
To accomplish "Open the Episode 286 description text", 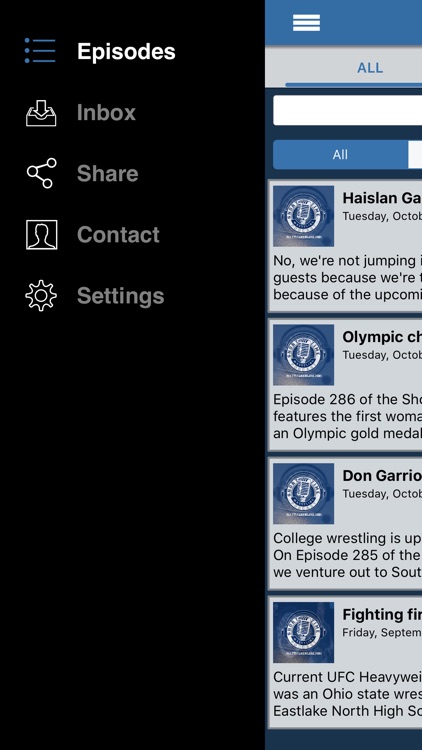I will (x=347, y=417).
